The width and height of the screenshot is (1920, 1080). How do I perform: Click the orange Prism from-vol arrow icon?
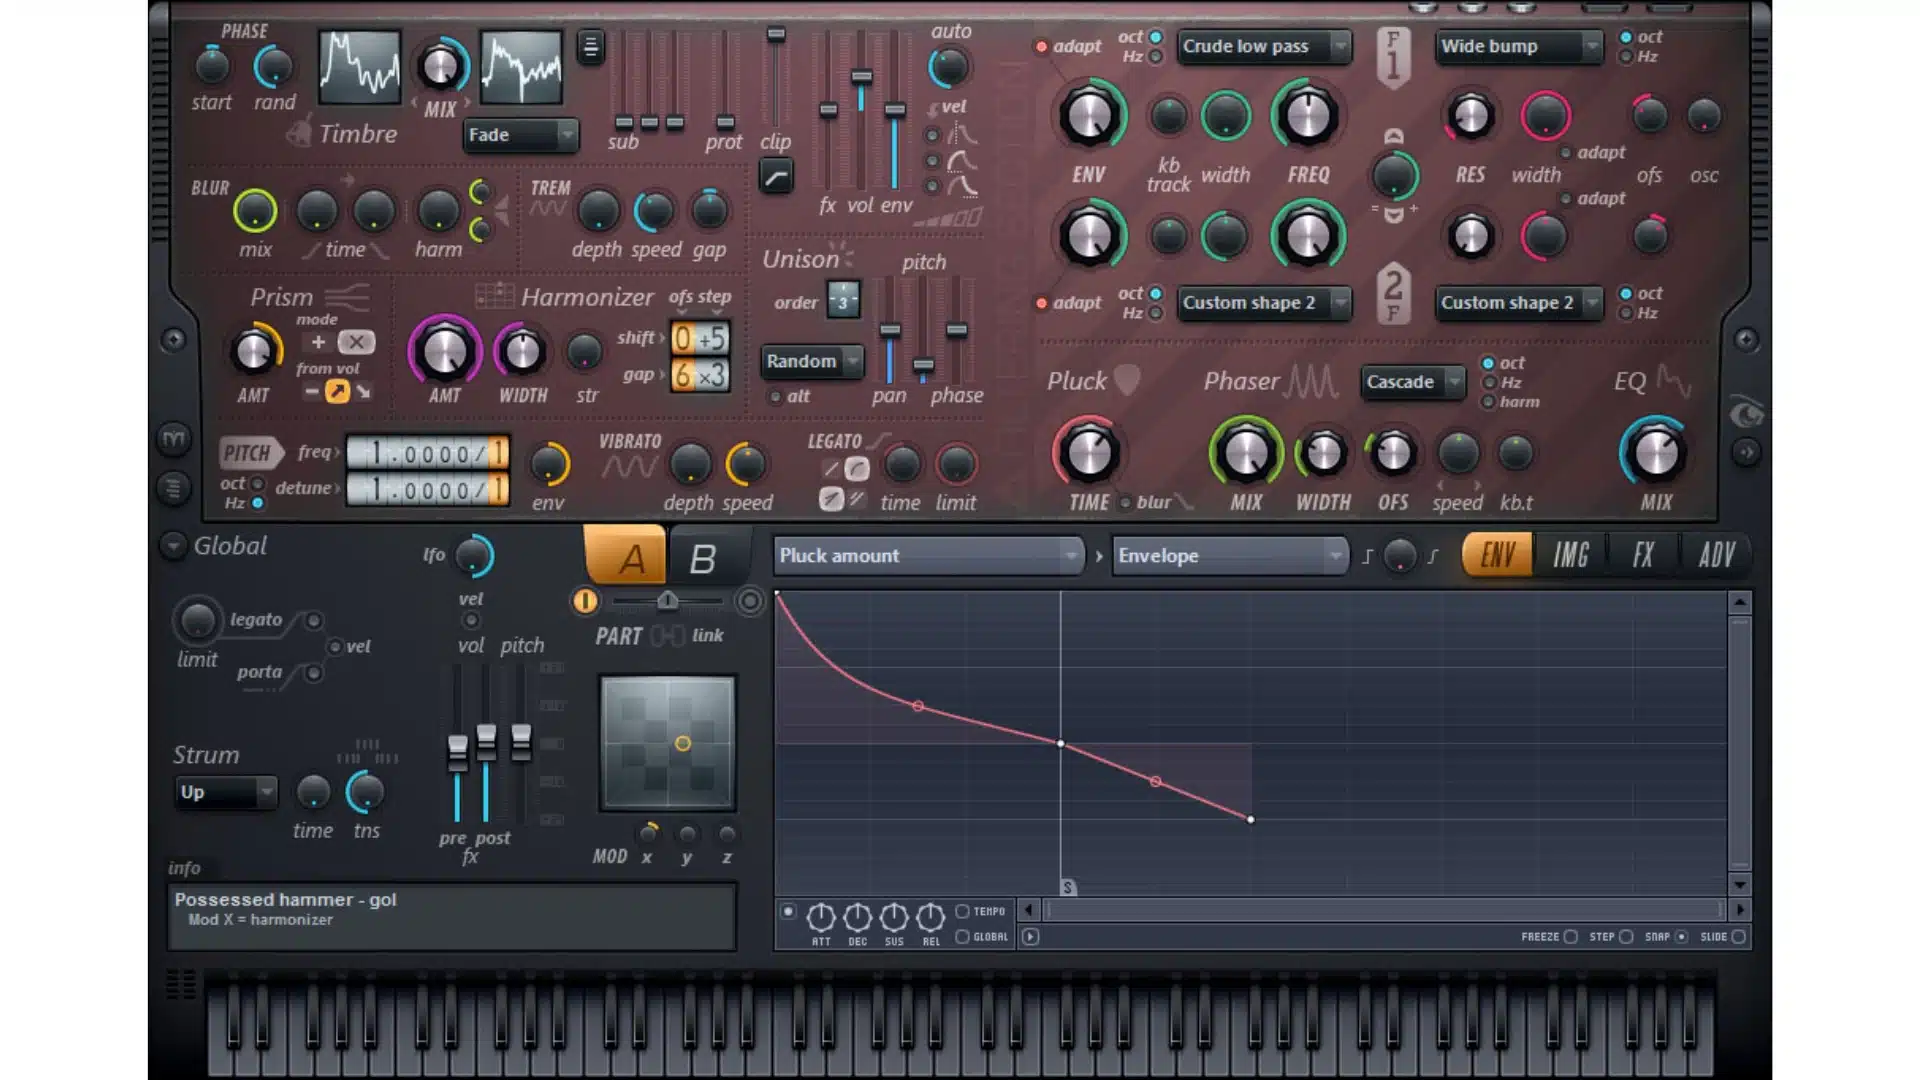coord(337,392)
